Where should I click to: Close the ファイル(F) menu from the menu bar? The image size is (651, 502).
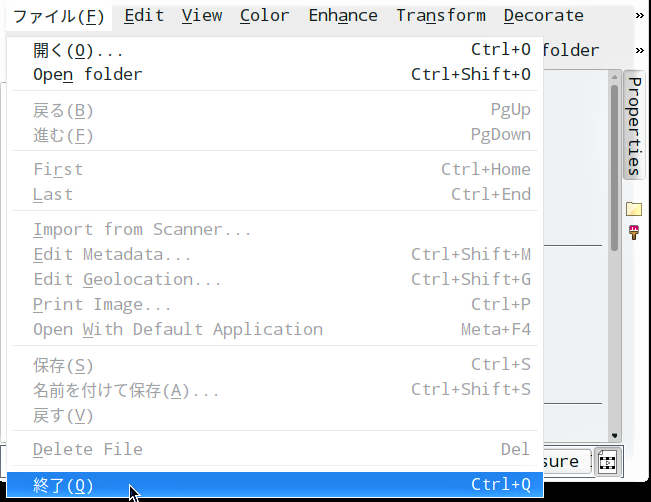pos(59,17)
